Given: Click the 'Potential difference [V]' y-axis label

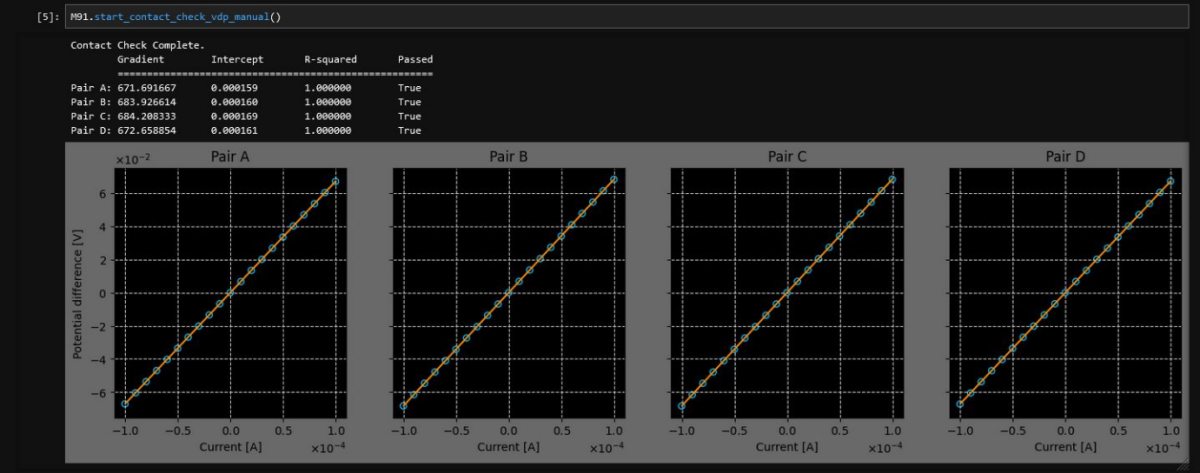Looking at the screenshot, I should pos(77,292).
